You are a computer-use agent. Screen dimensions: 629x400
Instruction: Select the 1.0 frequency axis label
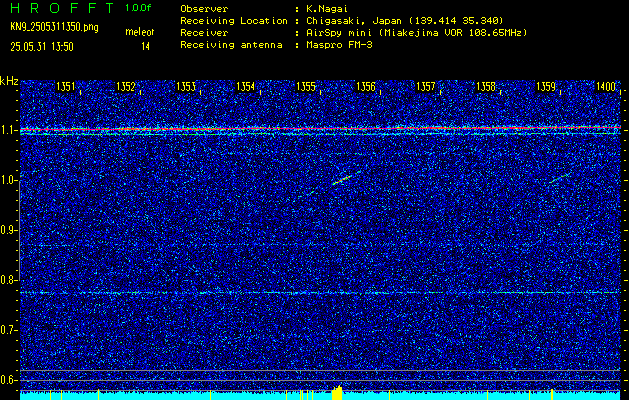pos(8,181)
